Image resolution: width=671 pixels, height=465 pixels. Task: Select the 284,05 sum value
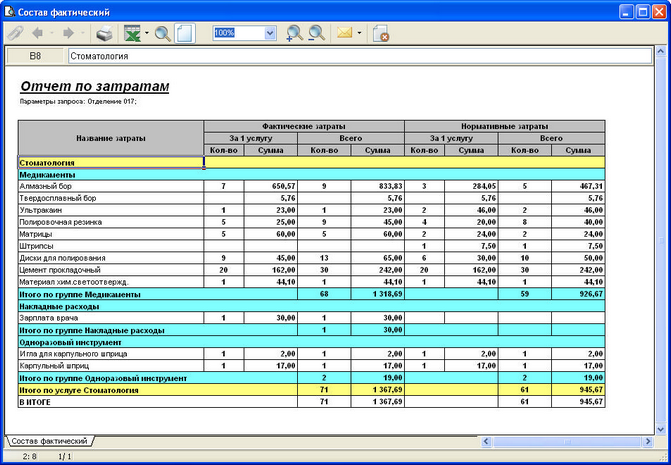471,187
